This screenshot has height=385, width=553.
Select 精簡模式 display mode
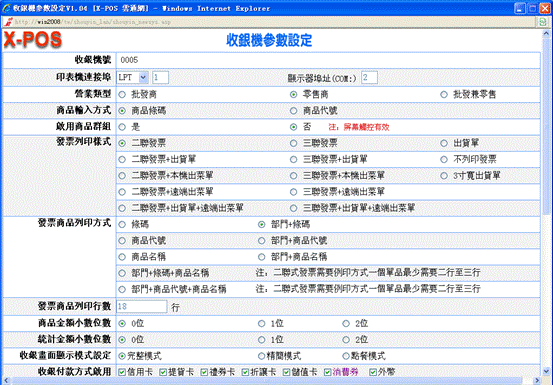[261, 356]
